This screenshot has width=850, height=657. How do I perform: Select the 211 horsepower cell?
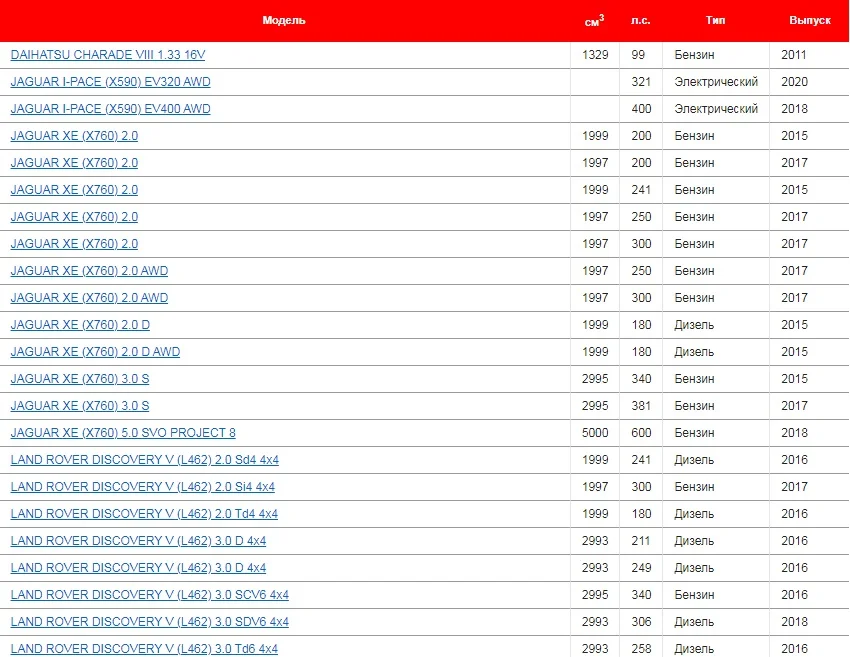click(x=641, y=541)
